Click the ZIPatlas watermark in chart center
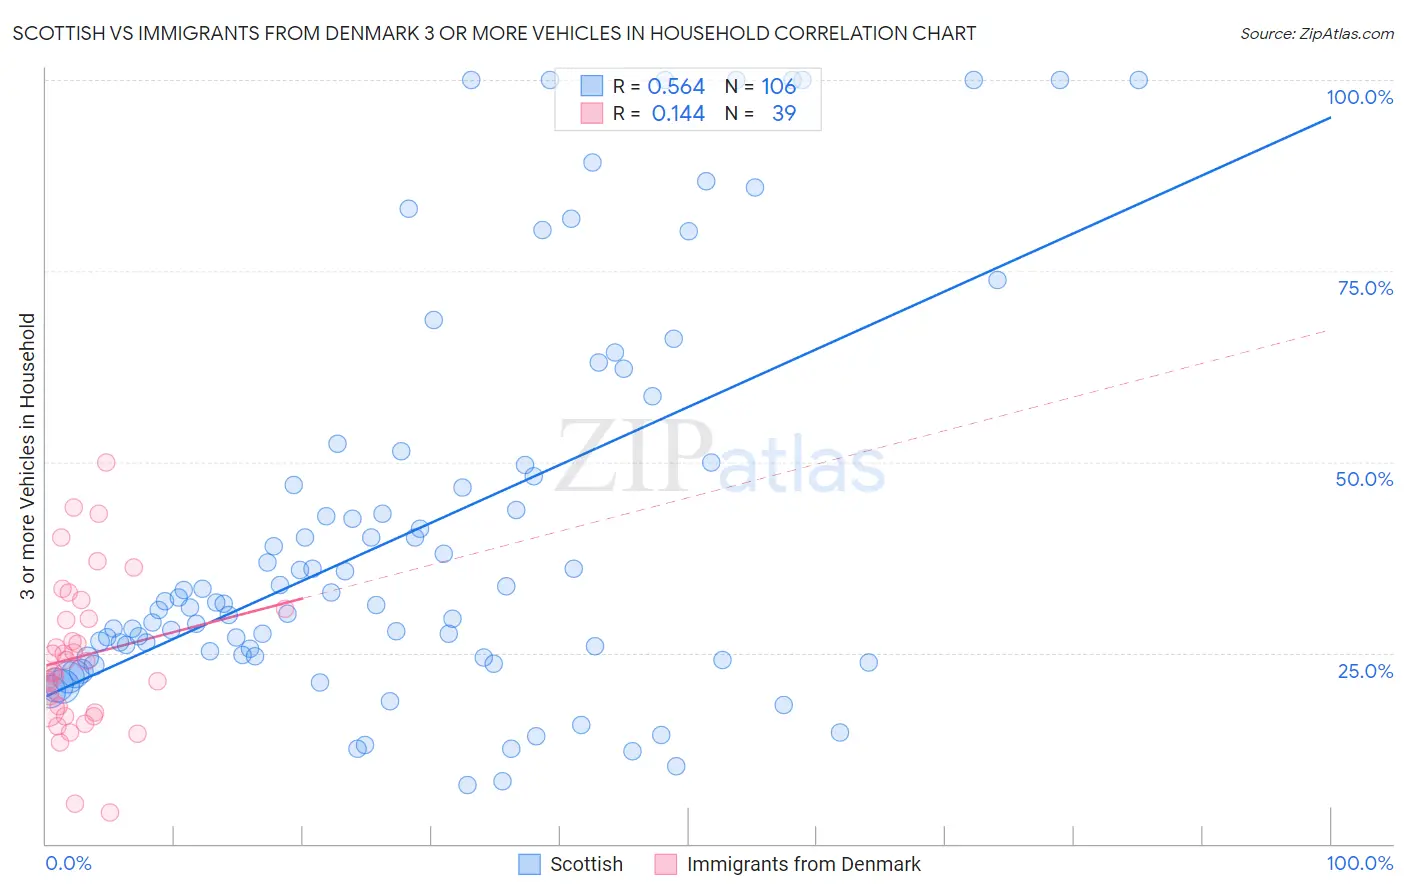1406x892 pixels. pos(720,458)
